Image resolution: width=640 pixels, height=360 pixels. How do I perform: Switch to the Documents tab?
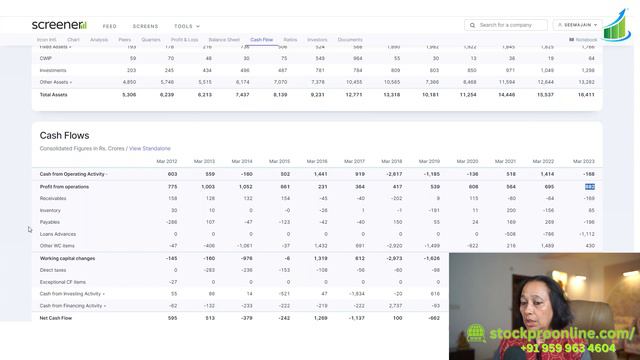pyautogui.click(x=350, y=40)
